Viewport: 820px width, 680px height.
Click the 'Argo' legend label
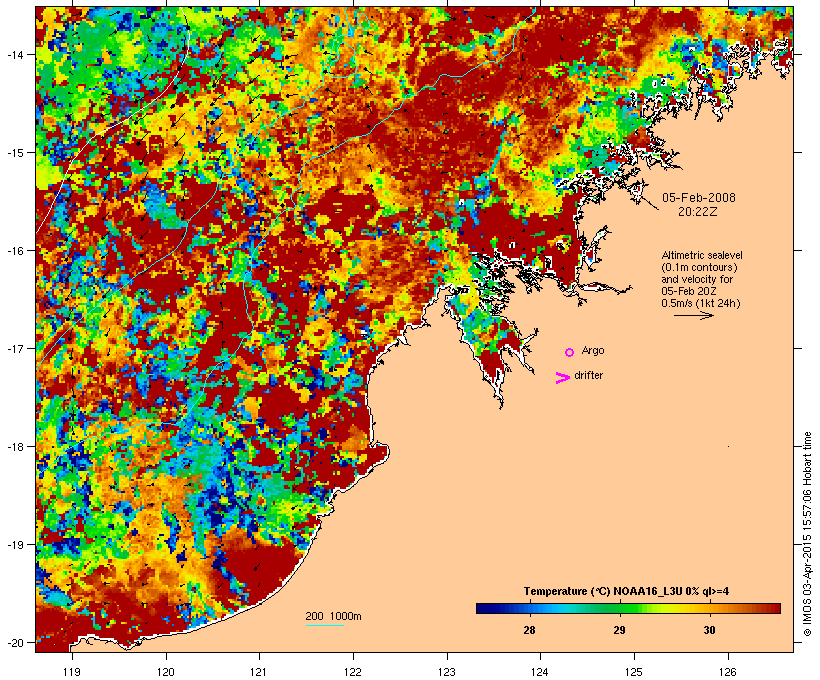[593, 350]
